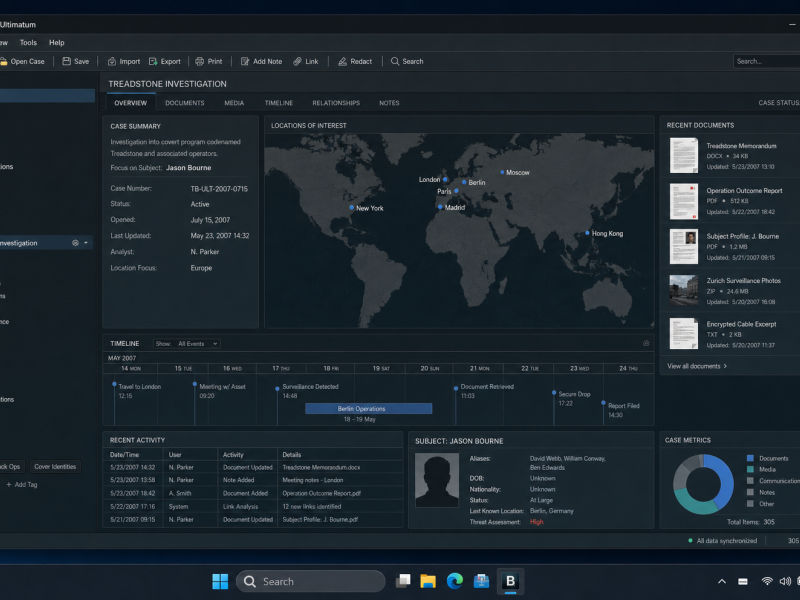This screenshot has height=600, width=800.
Task: Expand dropdown arrow beside Investigation item
Action: [x=86, y=243]
